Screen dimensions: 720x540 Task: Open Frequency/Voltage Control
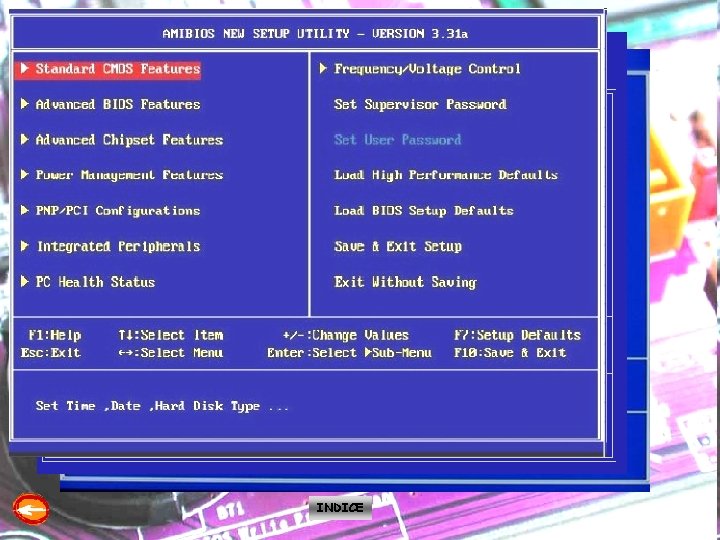(427, 69)
